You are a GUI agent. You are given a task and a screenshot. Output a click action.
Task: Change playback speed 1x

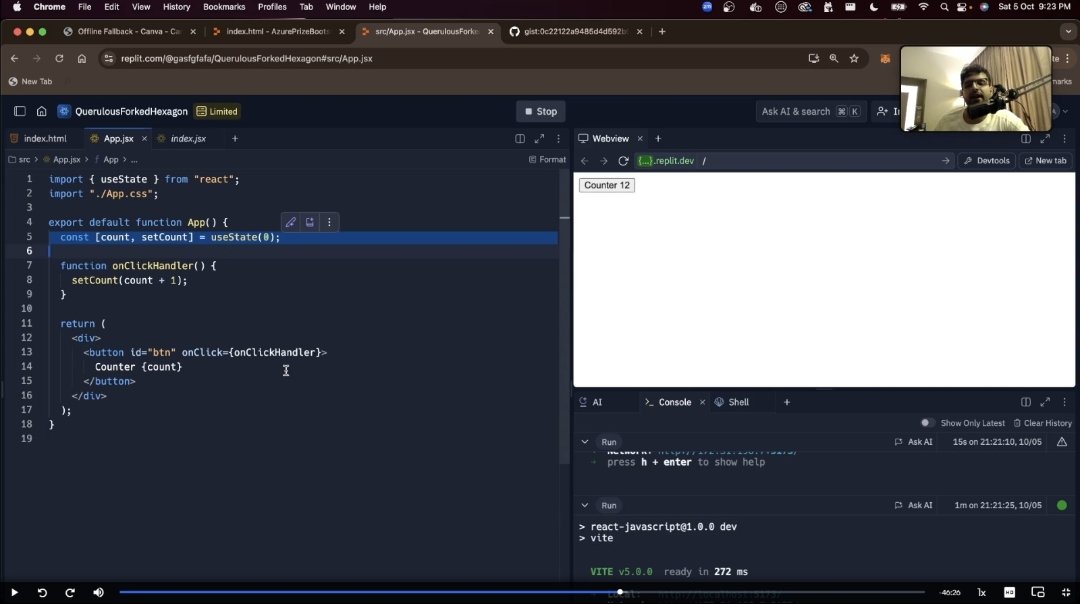pos(982,592)
